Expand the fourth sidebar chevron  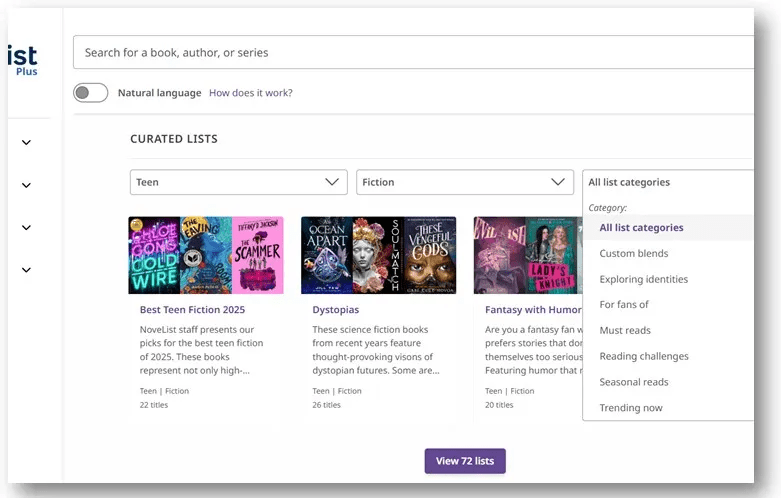[x=26, y=270]
